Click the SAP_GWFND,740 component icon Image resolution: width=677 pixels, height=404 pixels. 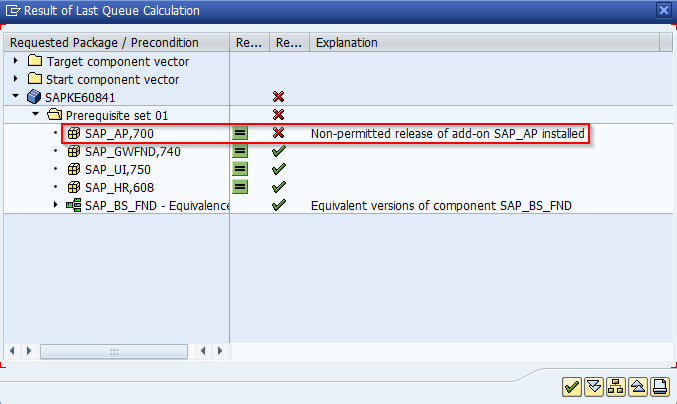74,151
